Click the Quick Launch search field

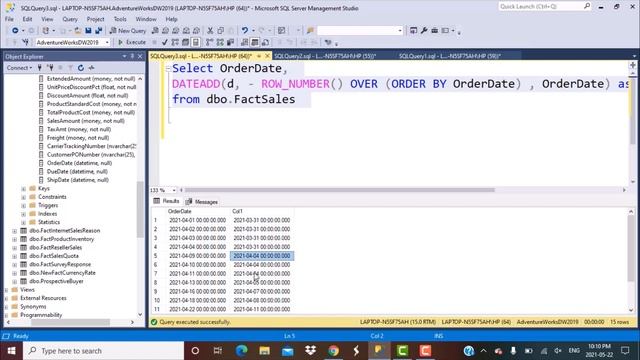click(x=544, y=7)
